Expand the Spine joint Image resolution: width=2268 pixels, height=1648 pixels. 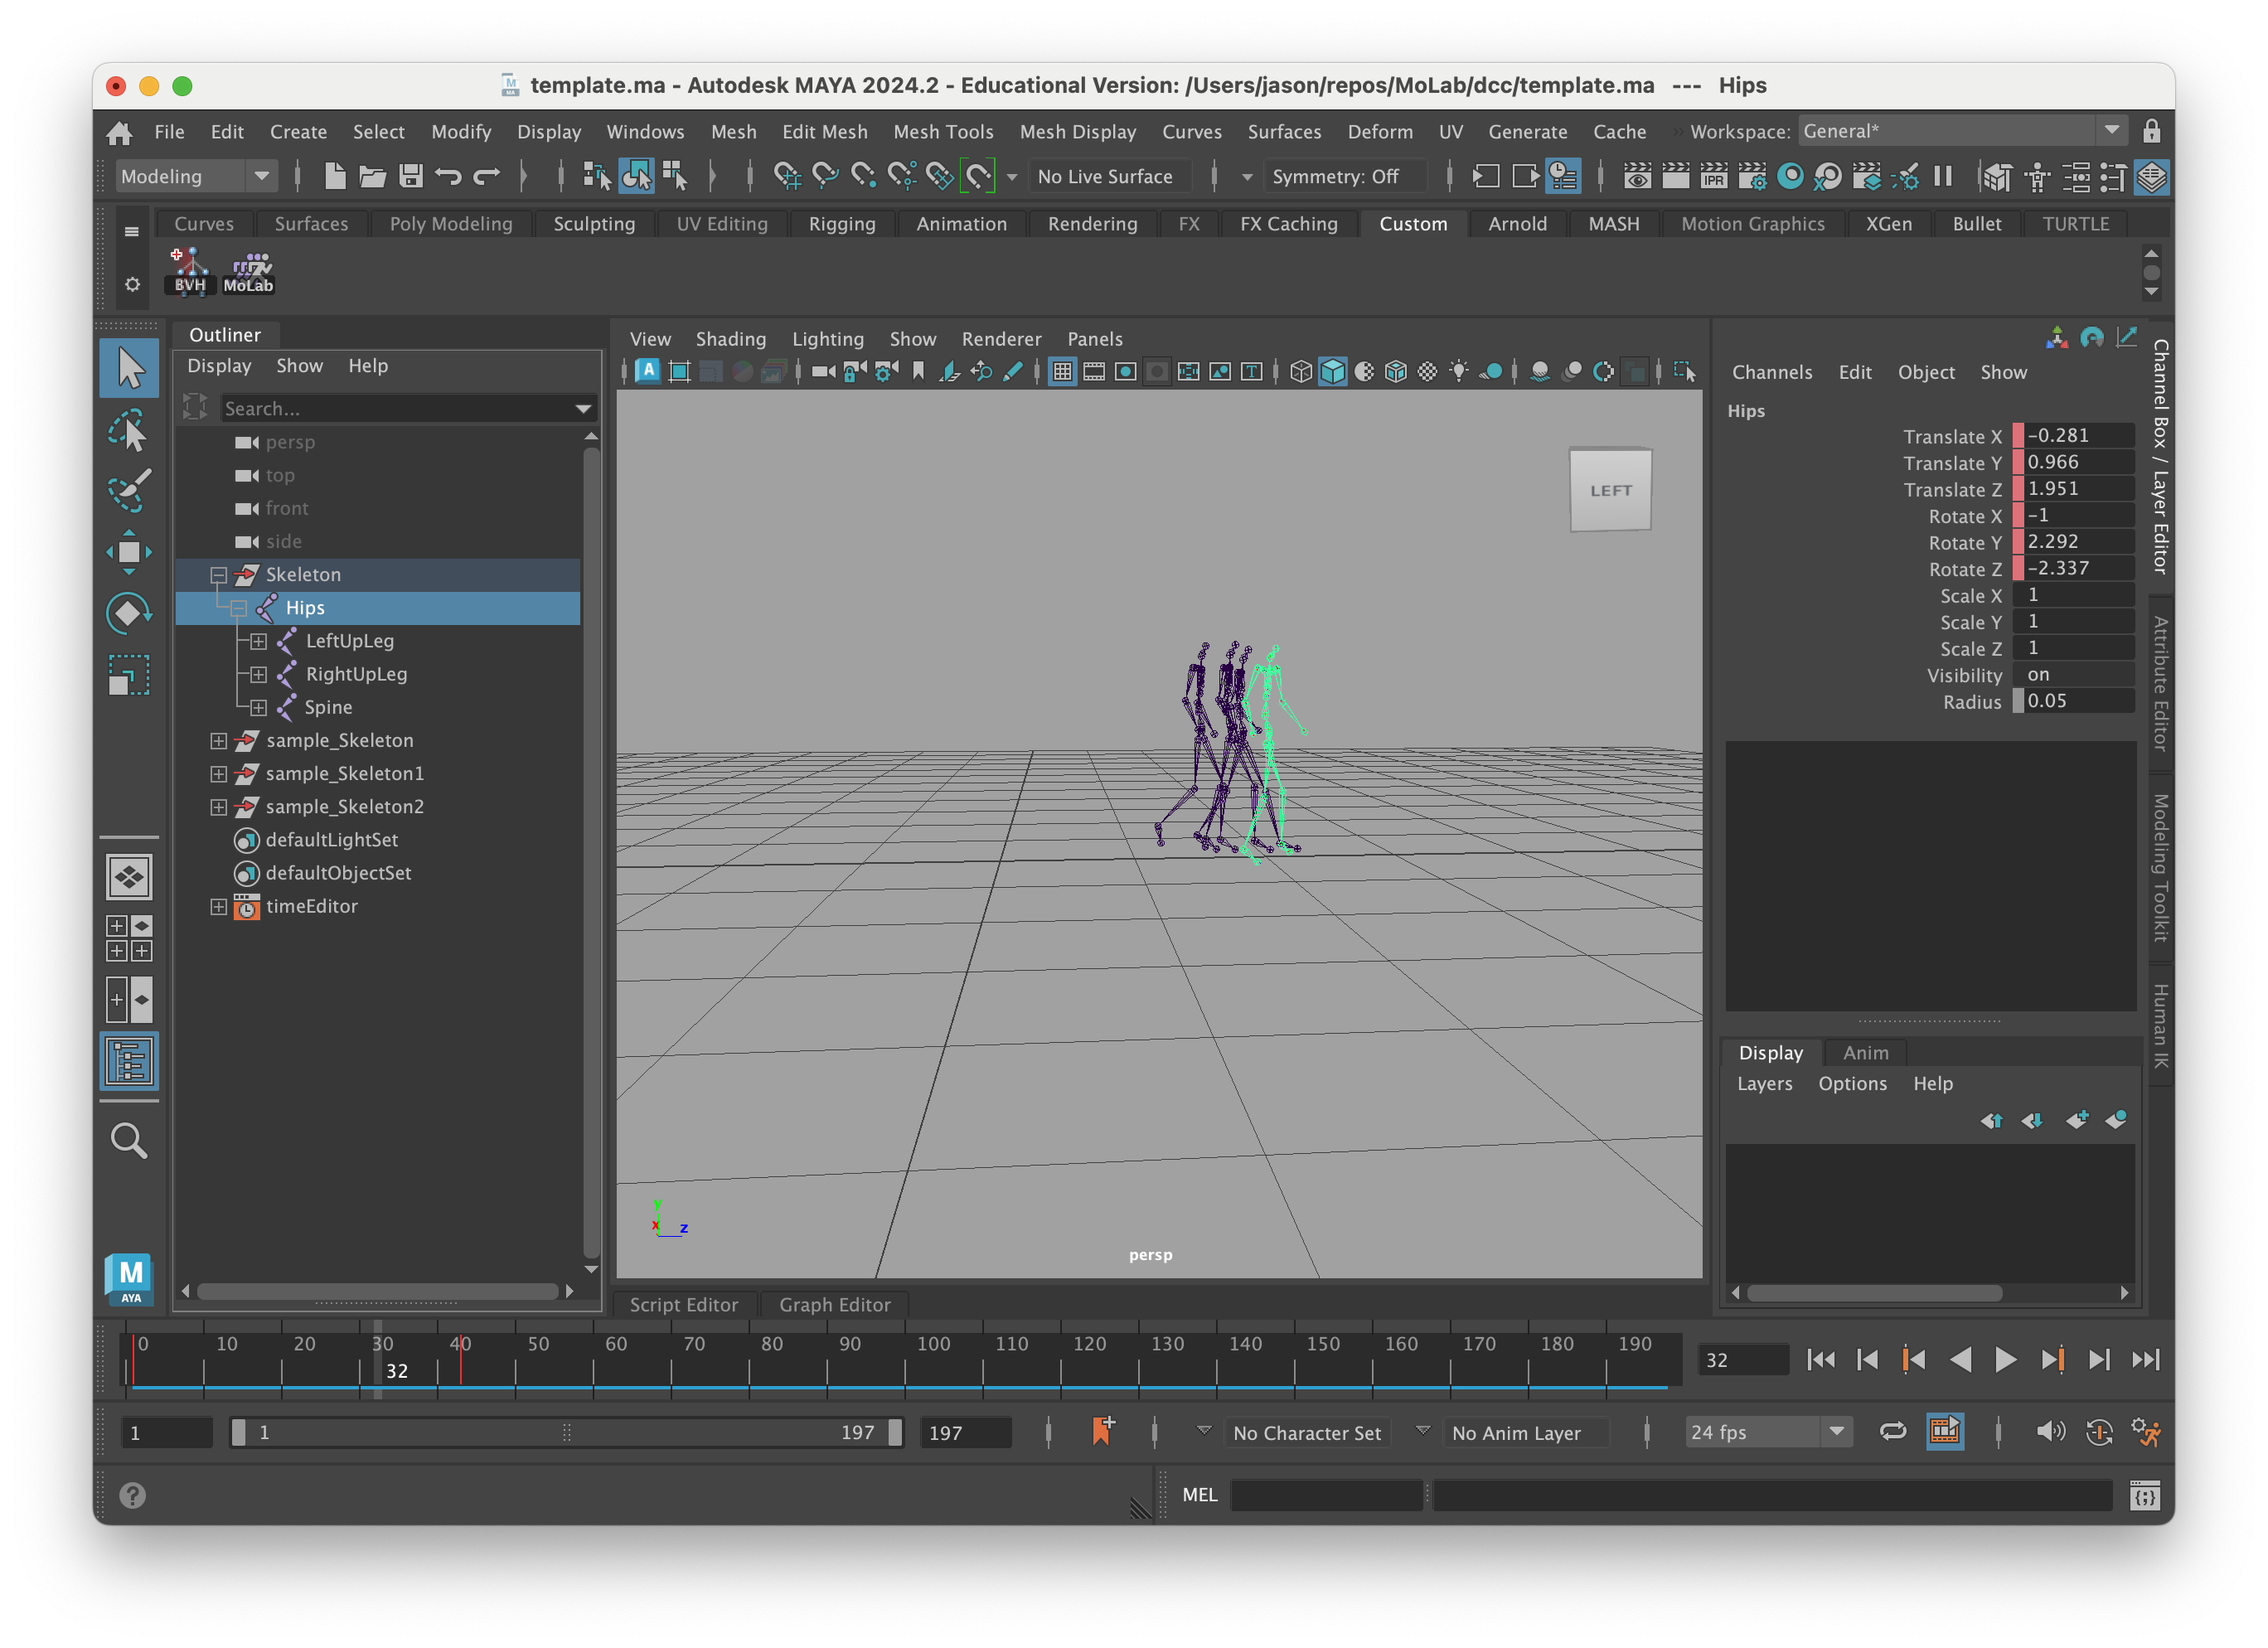pos(258,708)
